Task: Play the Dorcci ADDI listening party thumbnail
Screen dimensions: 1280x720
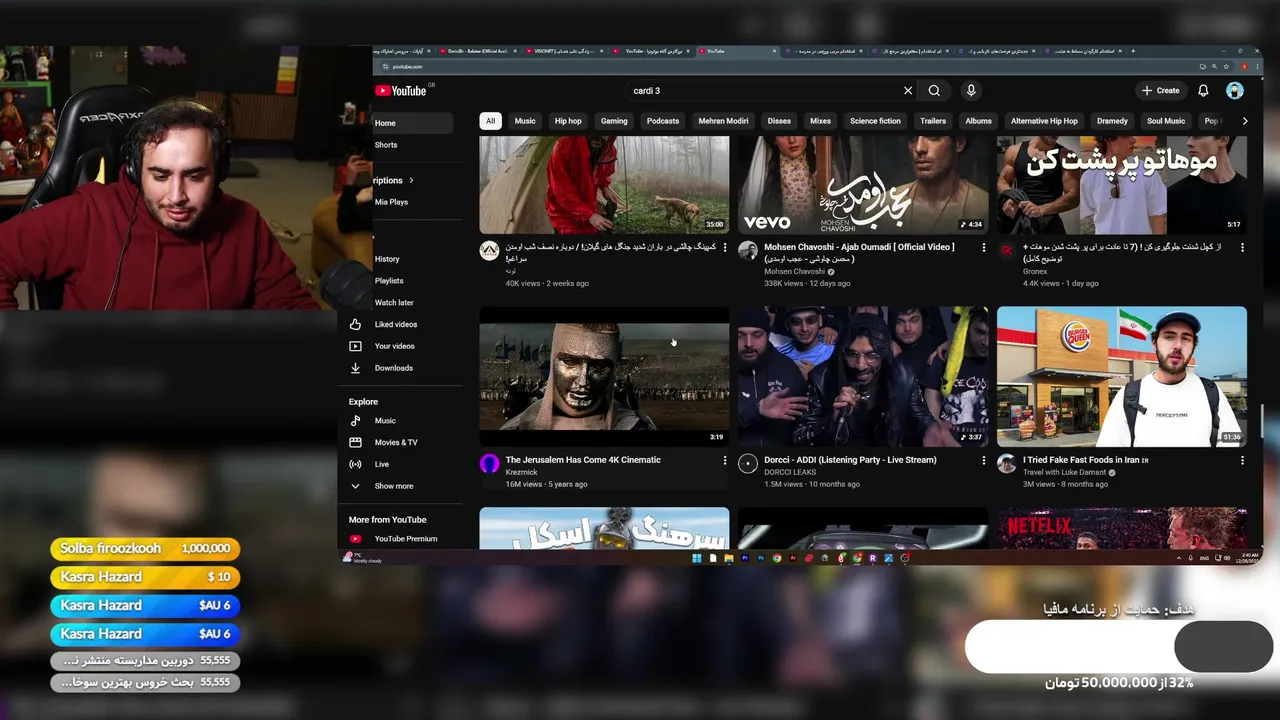Action: coord(863,376)
